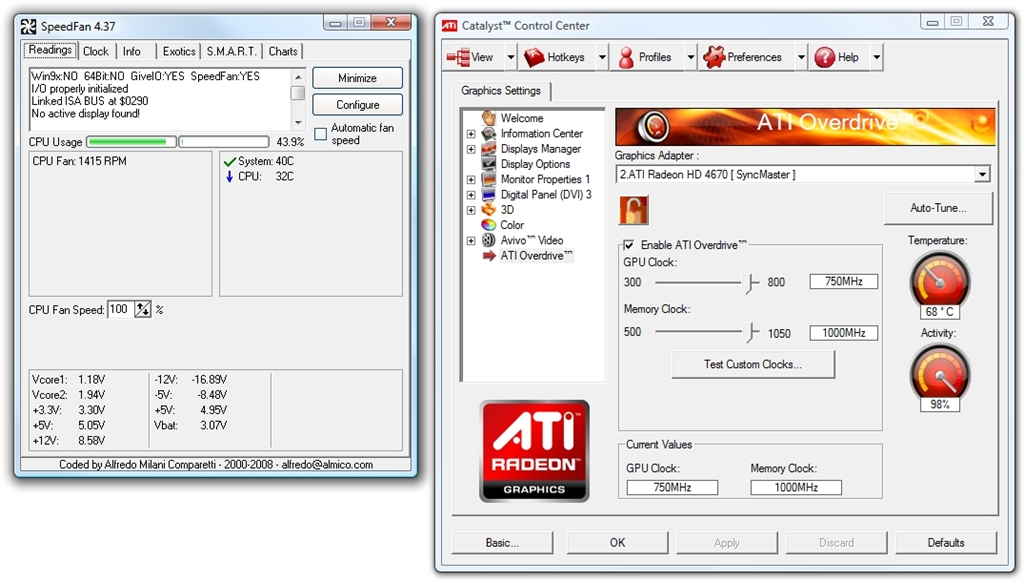Click the SpeedFan title bar app icon

(28, 26)
